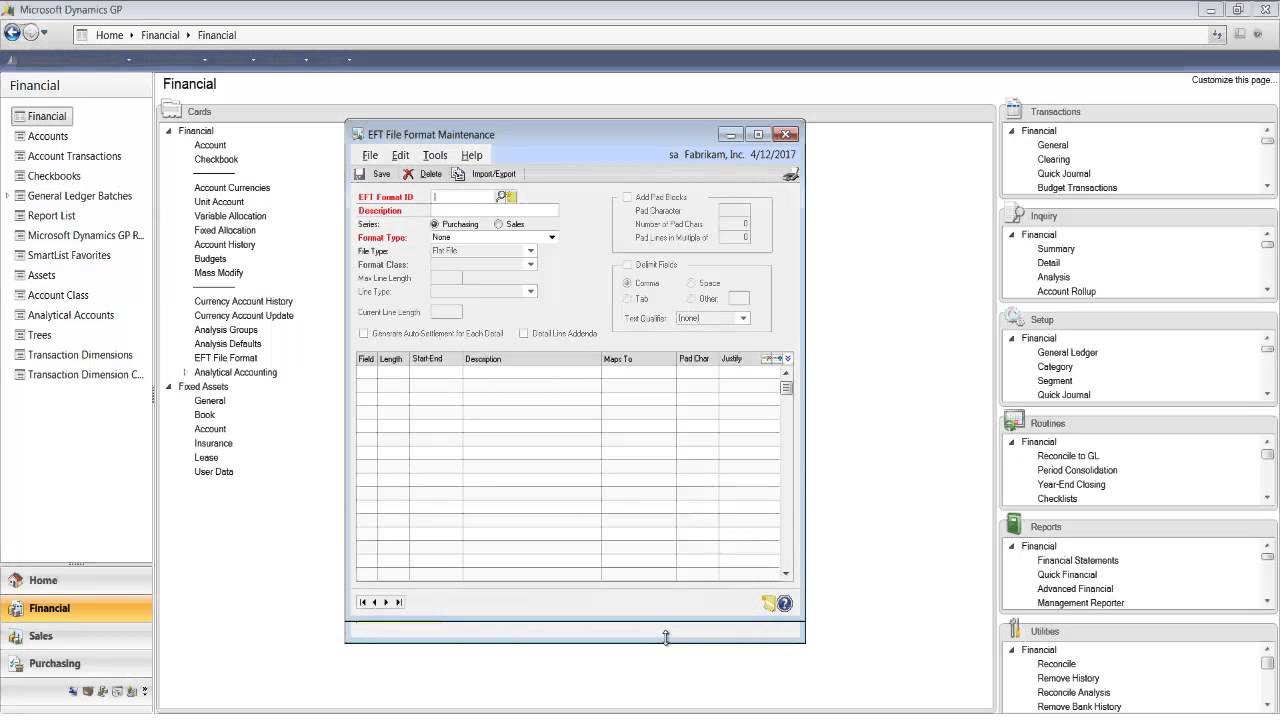Screen dimensions: 1280x720
Task: Select the Sales series radio button
Action: pos(499,224)
